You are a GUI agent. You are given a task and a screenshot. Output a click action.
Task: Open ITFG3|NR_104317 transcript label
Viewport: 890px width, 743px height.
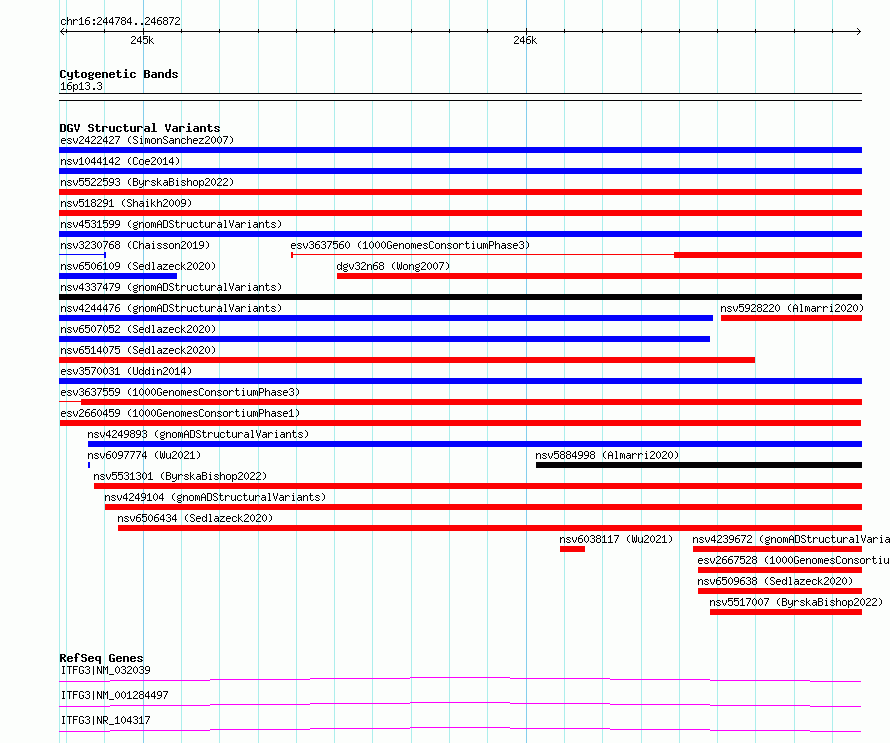tap(105, 720)
